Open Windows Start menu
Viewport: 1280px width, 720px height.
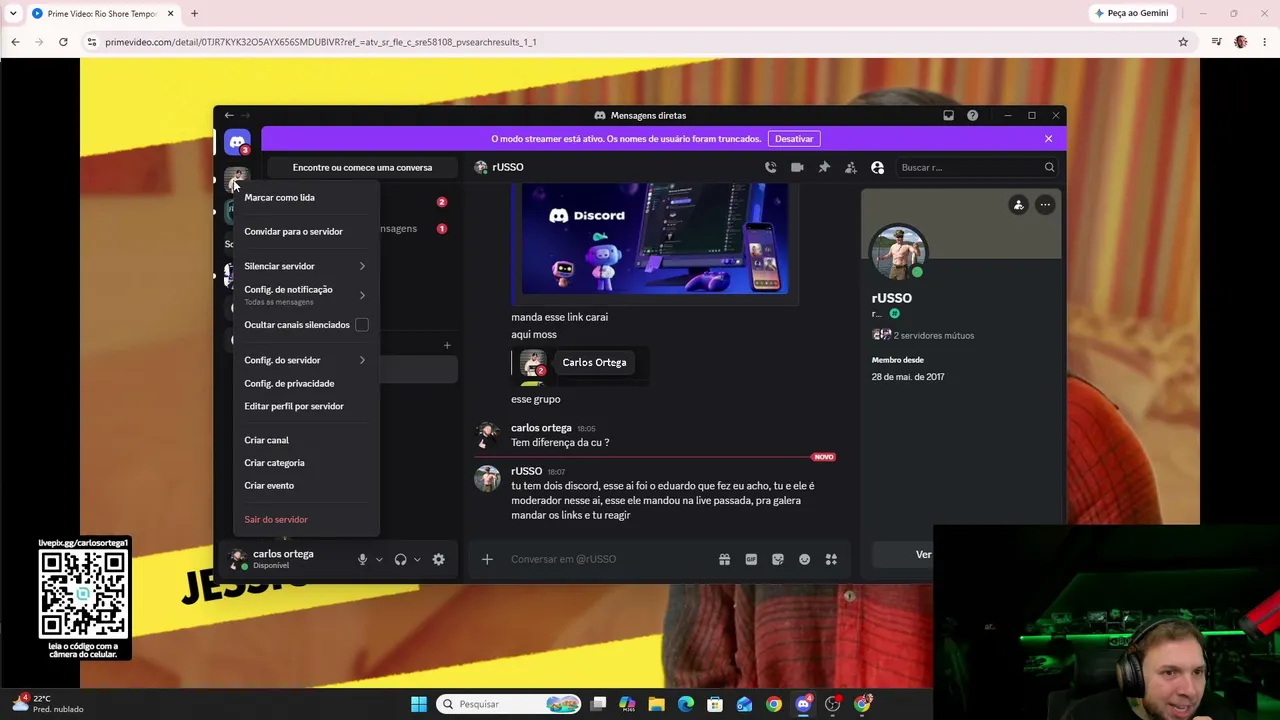click(419, 704)
